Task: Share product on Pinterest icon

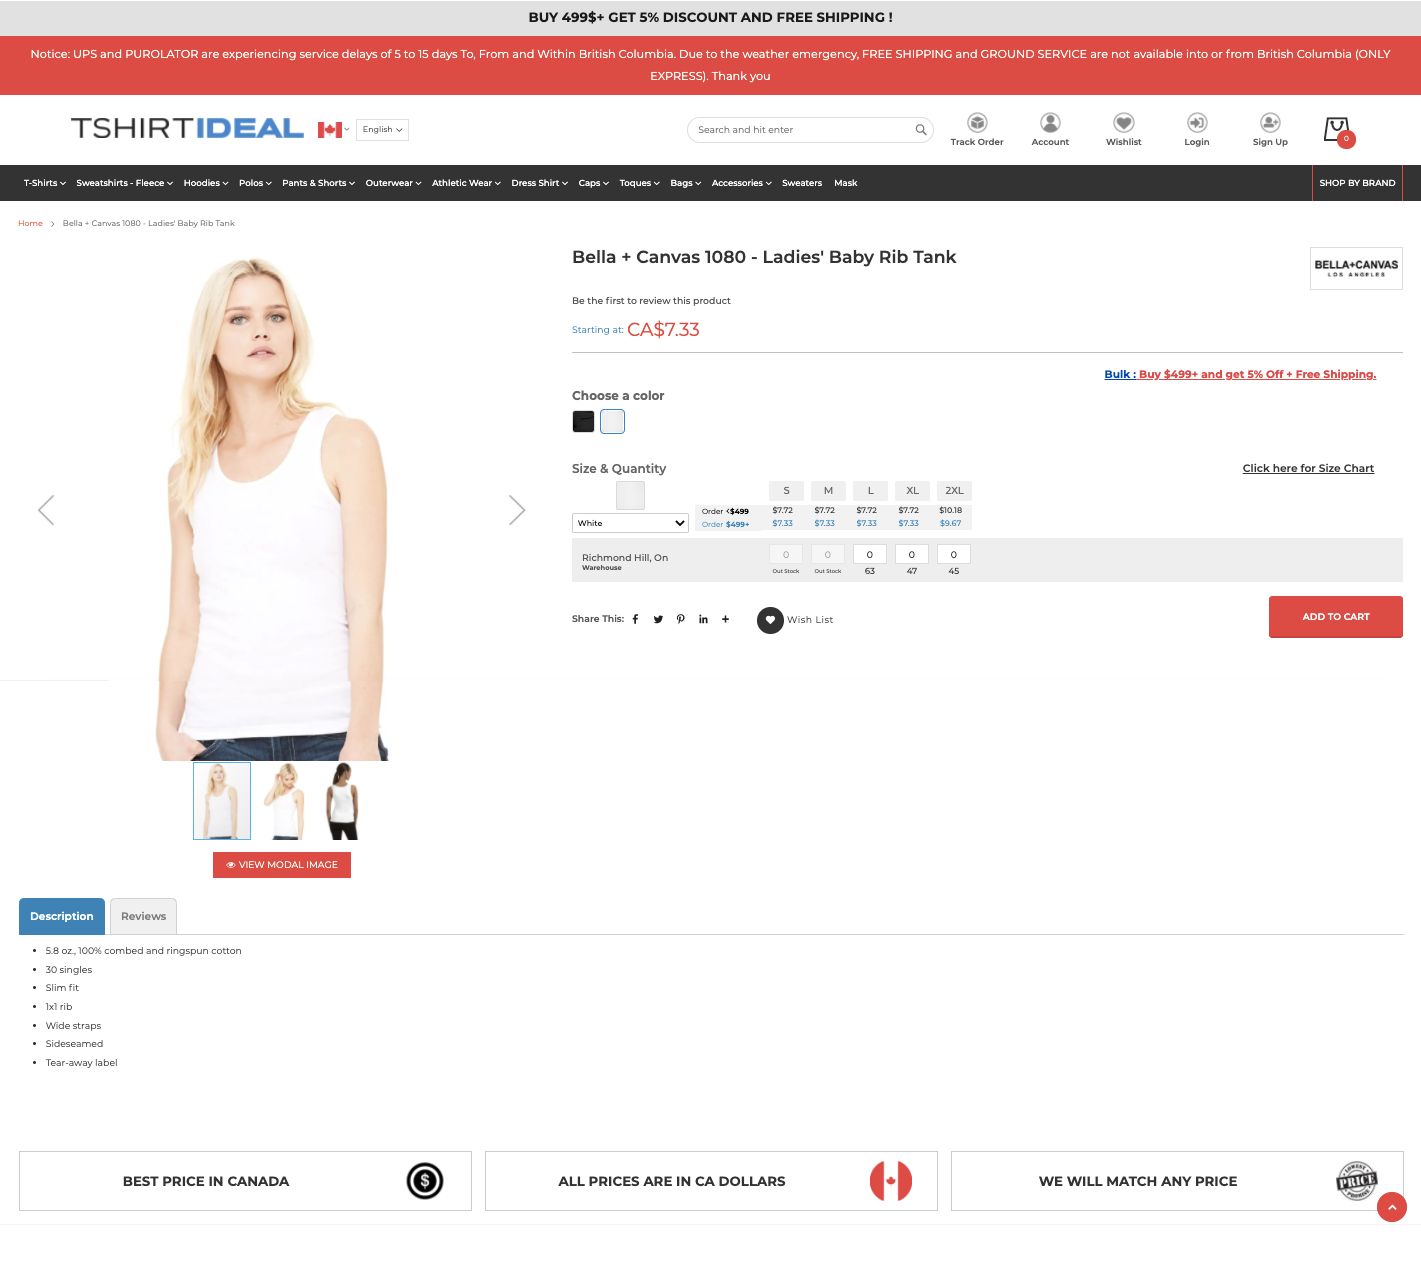Action: 681,619
